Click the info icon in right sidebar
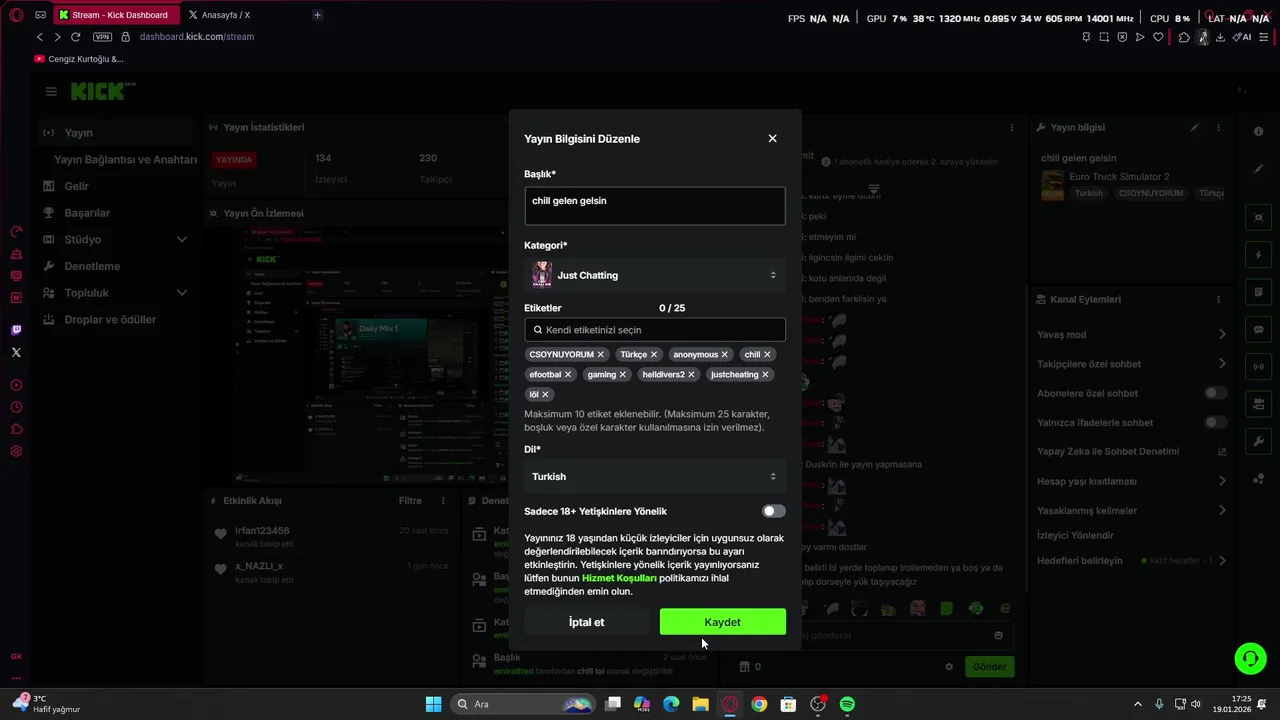 (x=1259, y=132)
